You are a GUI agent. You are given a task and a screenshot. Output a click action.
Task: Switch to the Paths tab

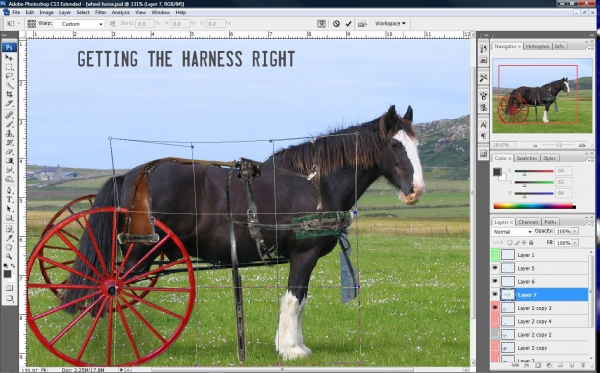point(550,222)
